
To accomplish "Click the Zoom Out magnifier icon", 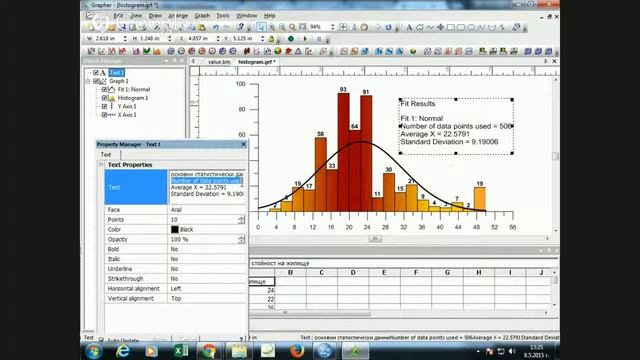I will click(x=282, y=27).
